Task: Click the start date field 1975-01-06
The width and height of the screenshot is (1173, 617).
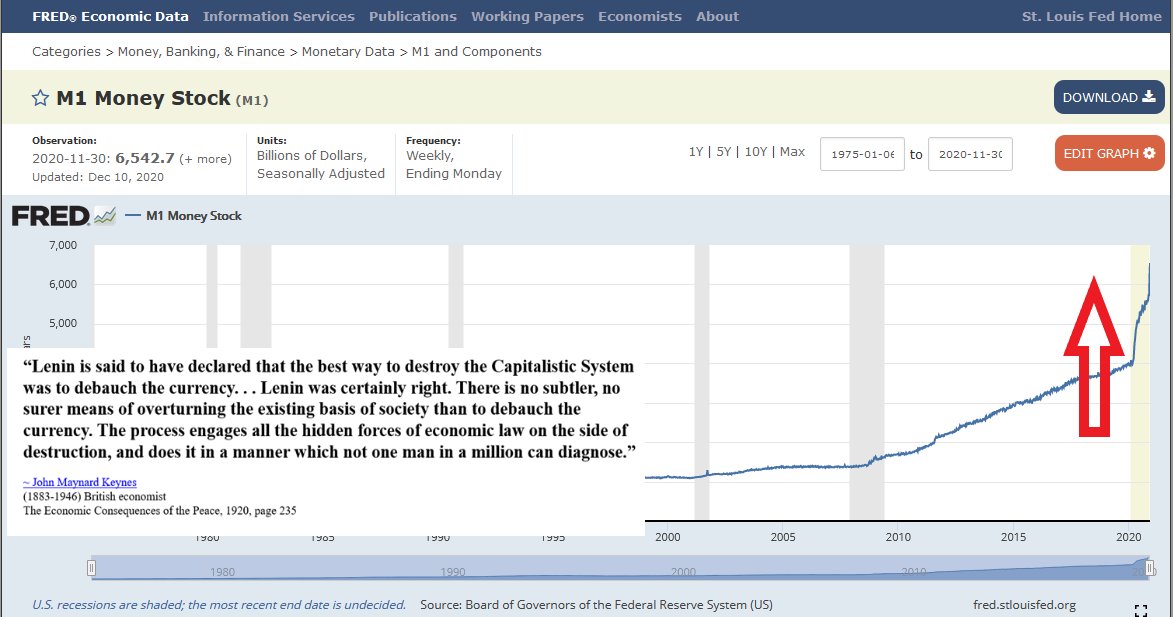Action: pyautogui.click(x=863, y=154)
